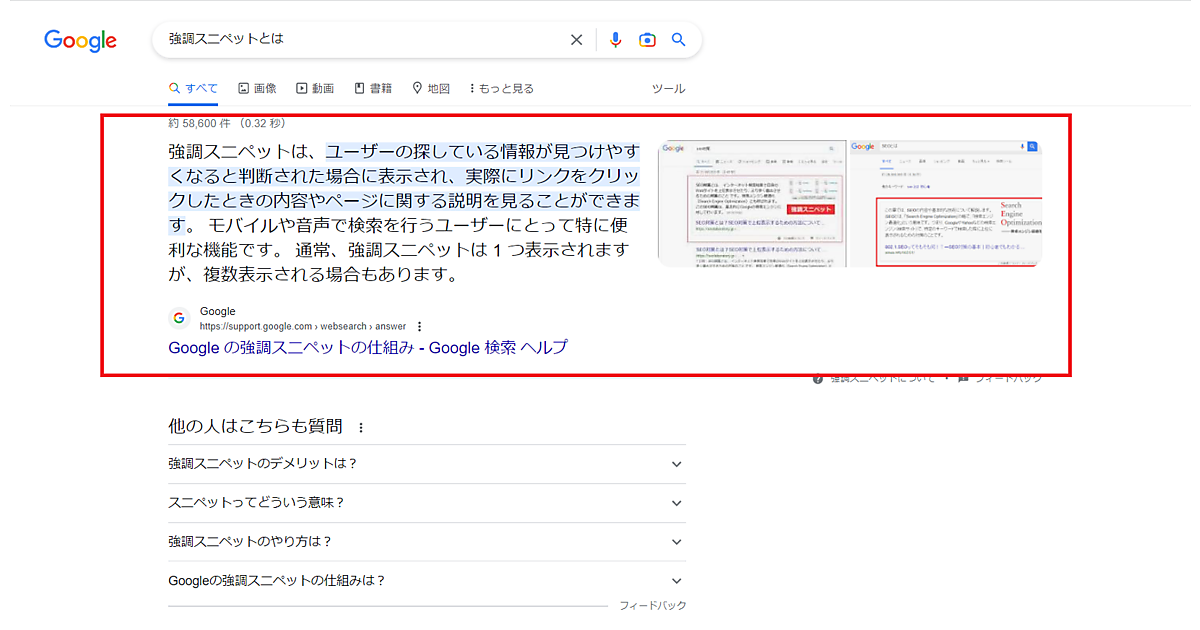Click the Google favicon in the result

tap(179, 318)
